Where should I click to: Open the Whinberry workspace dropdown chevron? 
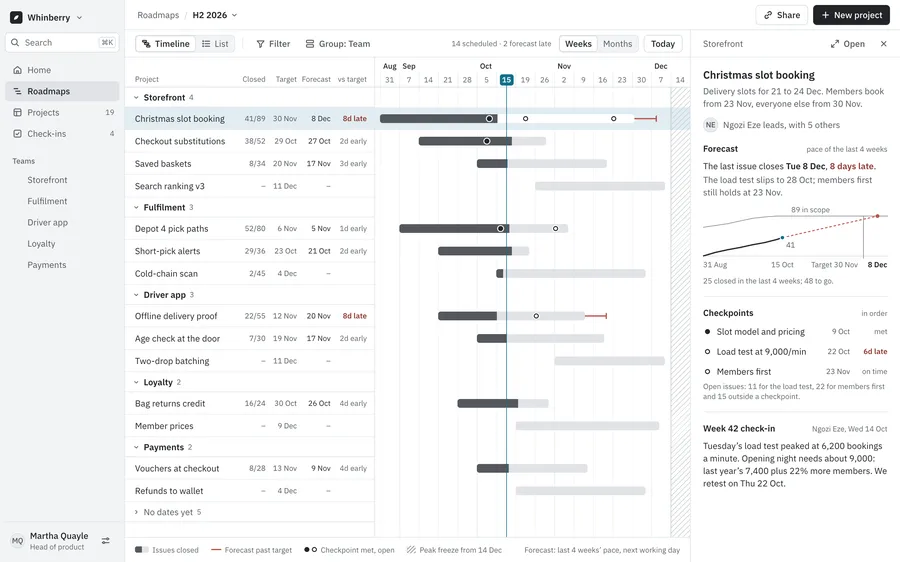pyautogui.click(x=79, y=18)
